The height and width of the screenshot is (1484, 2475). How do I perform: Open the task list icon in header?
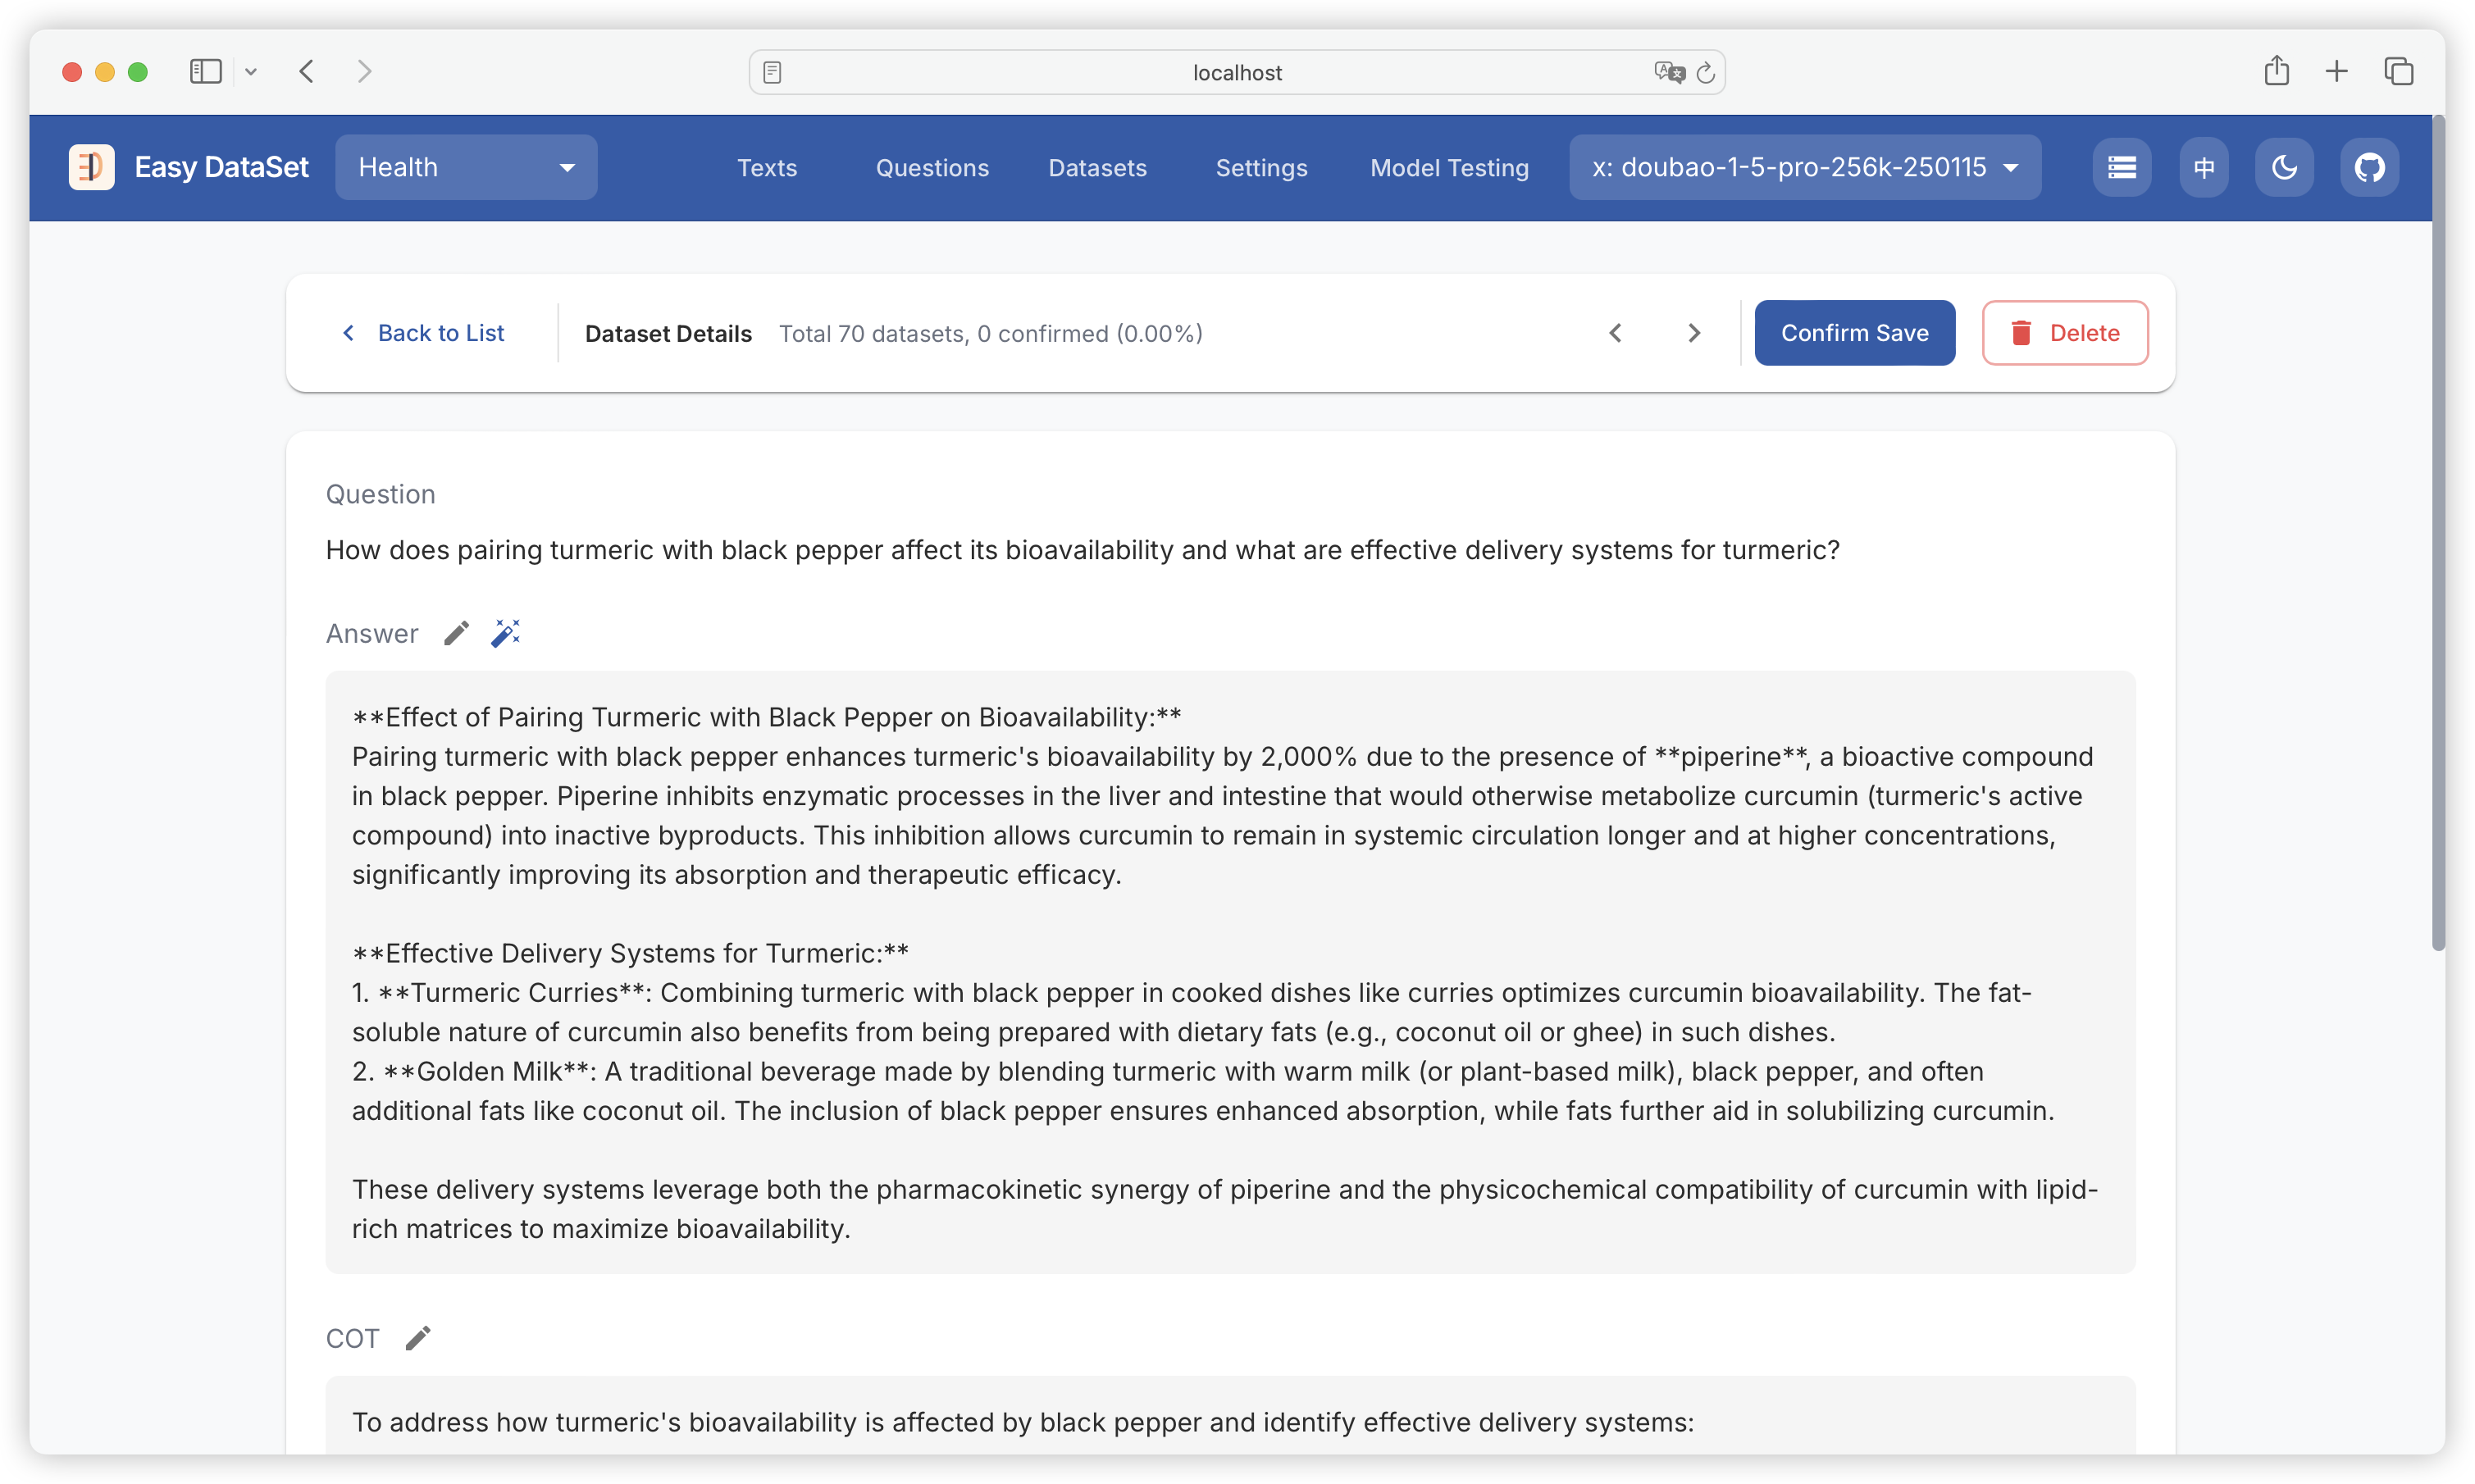click(2121, 167)
